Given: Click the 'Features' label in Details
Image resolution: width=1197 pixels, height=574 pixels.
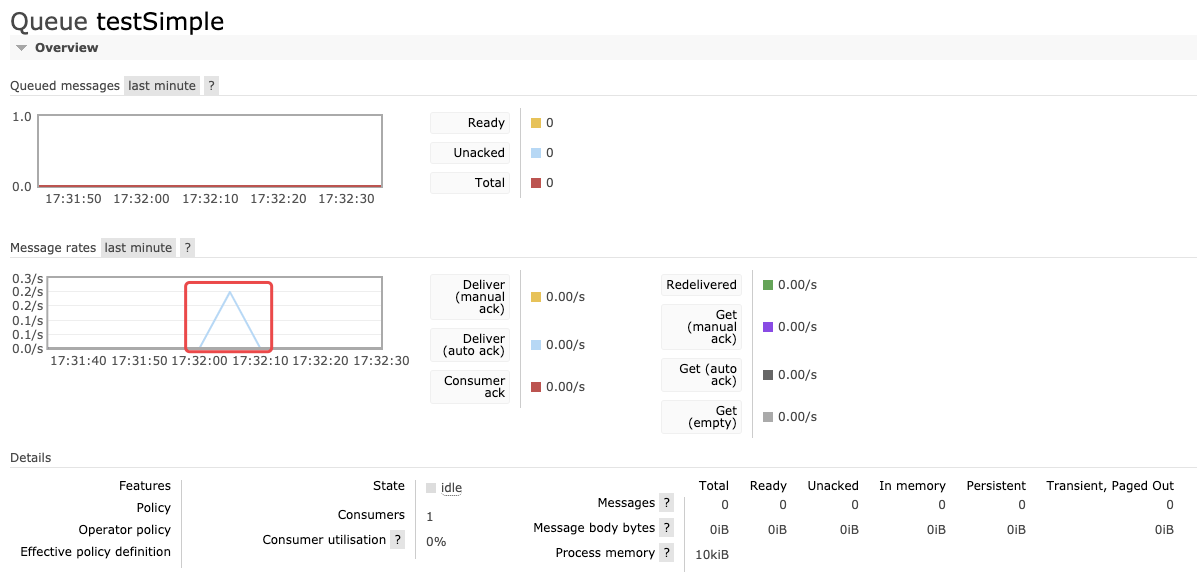Looking at the screenshot, I should (x=145, y=486).
